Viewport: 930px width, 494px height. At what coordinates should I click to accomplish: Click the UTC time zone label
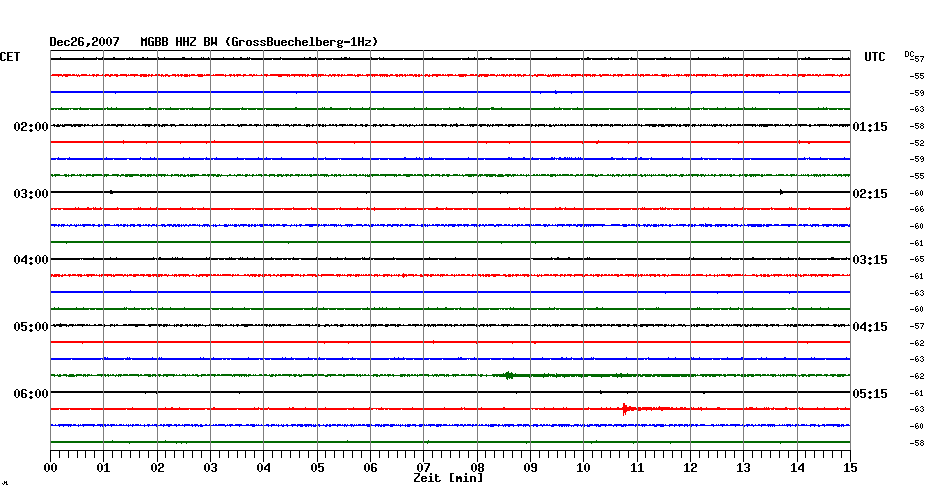(875, 57)
